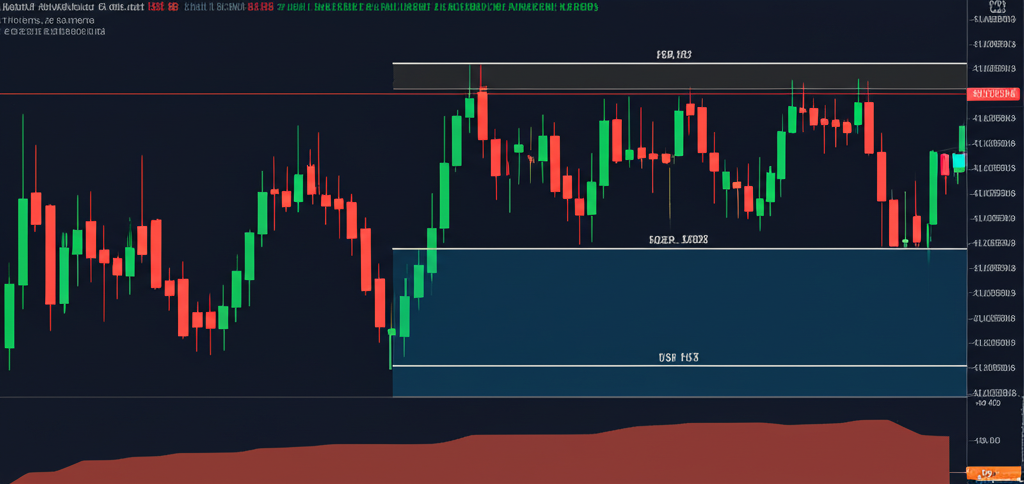The height and width of the screenshot is (484, 1024).
Task: Select the red current price label on axis
Action: point(995,93)
